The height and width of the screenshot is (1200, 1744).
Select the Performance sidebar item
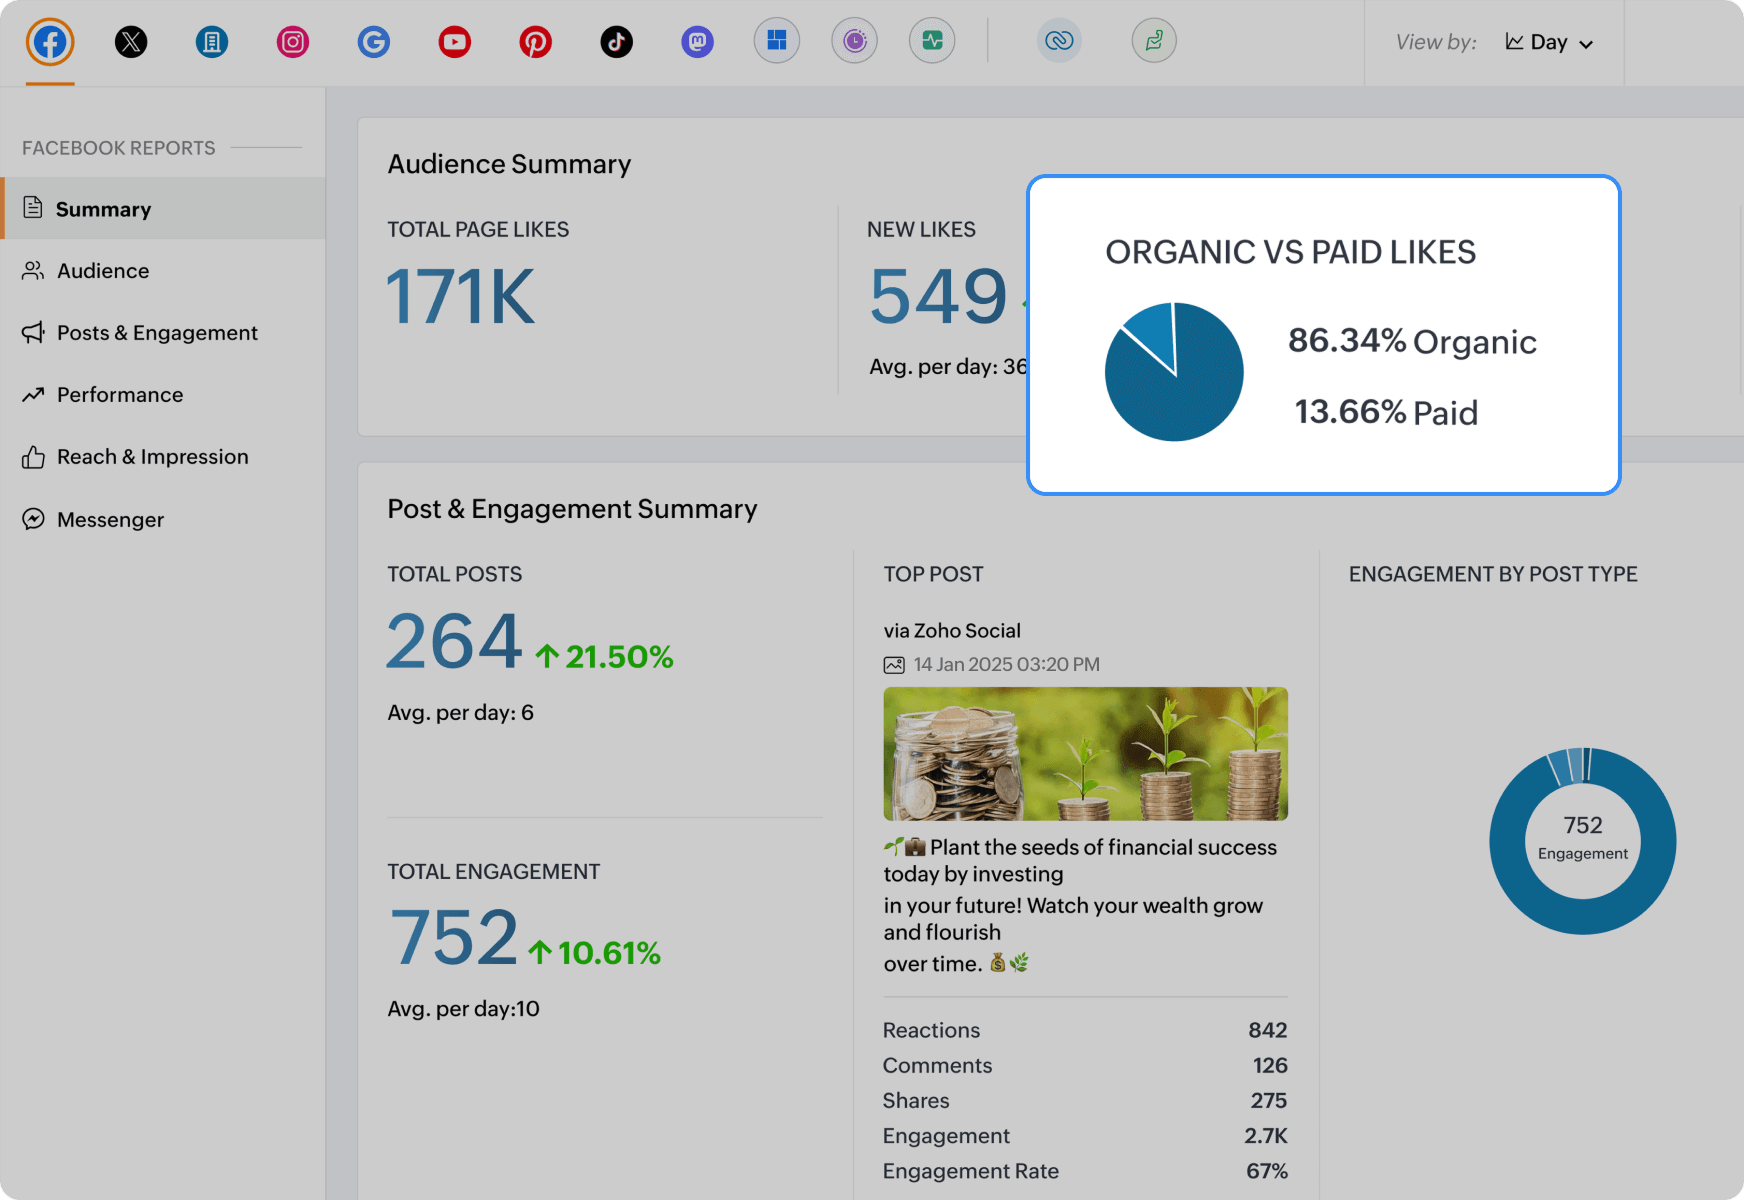119,394
